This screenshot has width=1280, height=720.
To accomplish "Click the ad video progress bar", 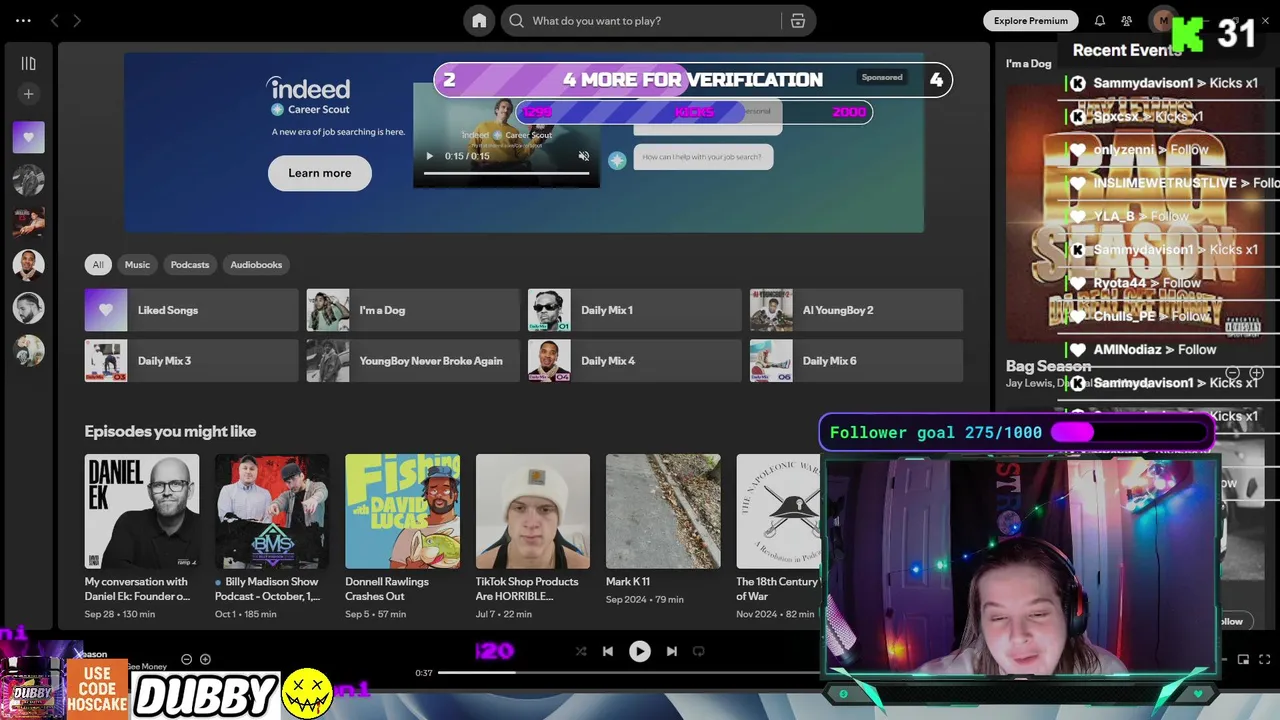I will tap(506, 173).
